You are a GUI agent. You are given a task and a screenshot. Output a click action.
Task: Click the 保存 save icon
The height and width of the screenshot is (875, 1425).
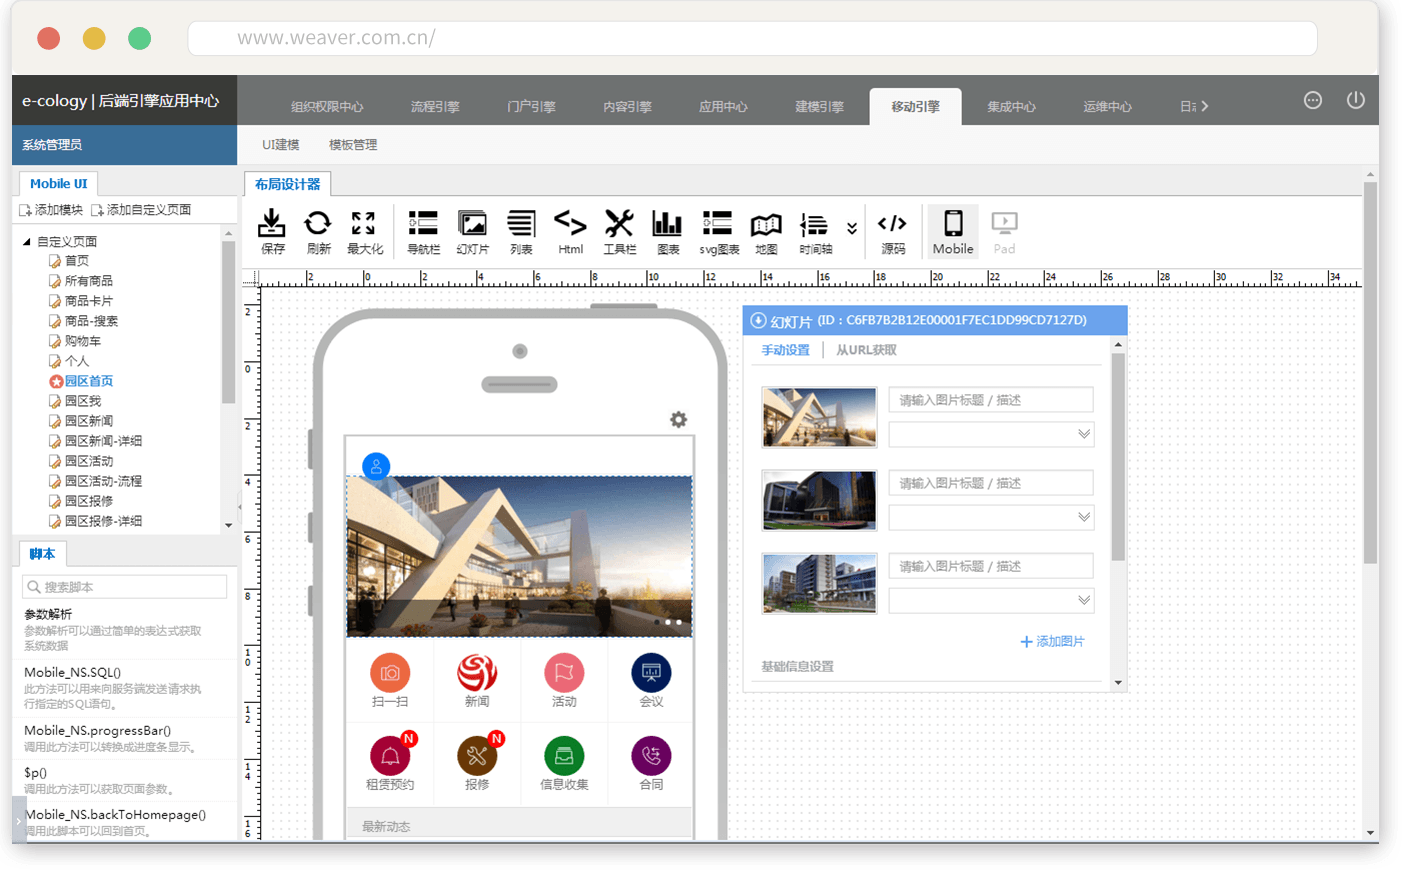(272, 224)
